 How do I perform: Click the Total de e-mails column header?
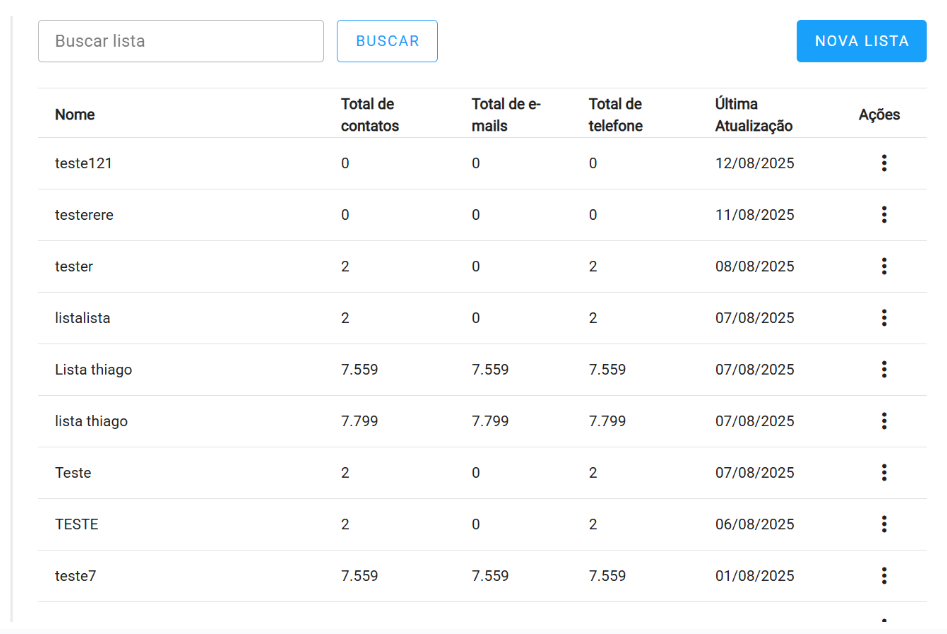point(505,115)
